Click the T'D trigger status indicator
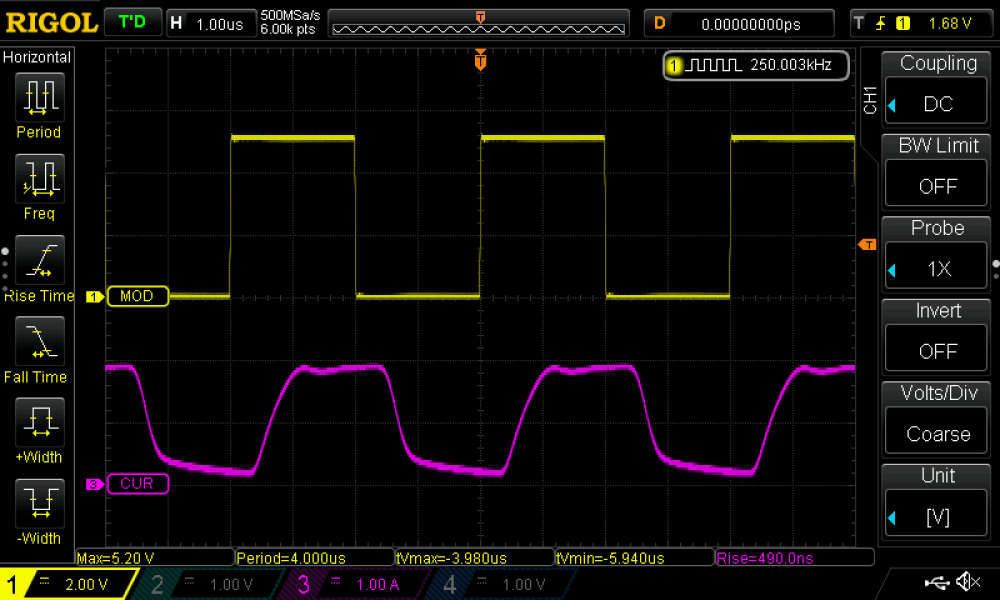This screenshot has height=600, width=1000. pyautogui.click(x=132, y=23)
